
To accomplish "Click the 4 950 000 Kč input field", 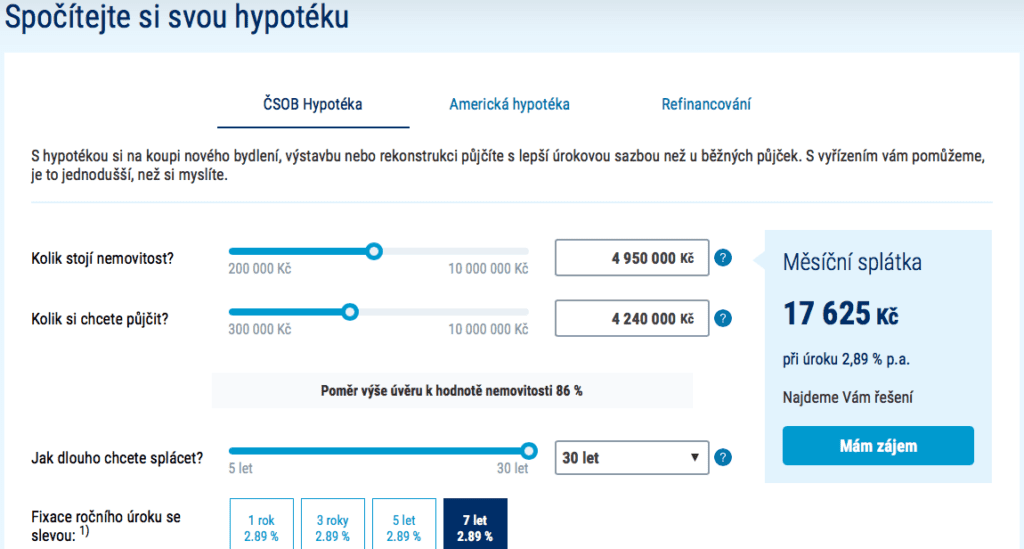I will (632, 258).
